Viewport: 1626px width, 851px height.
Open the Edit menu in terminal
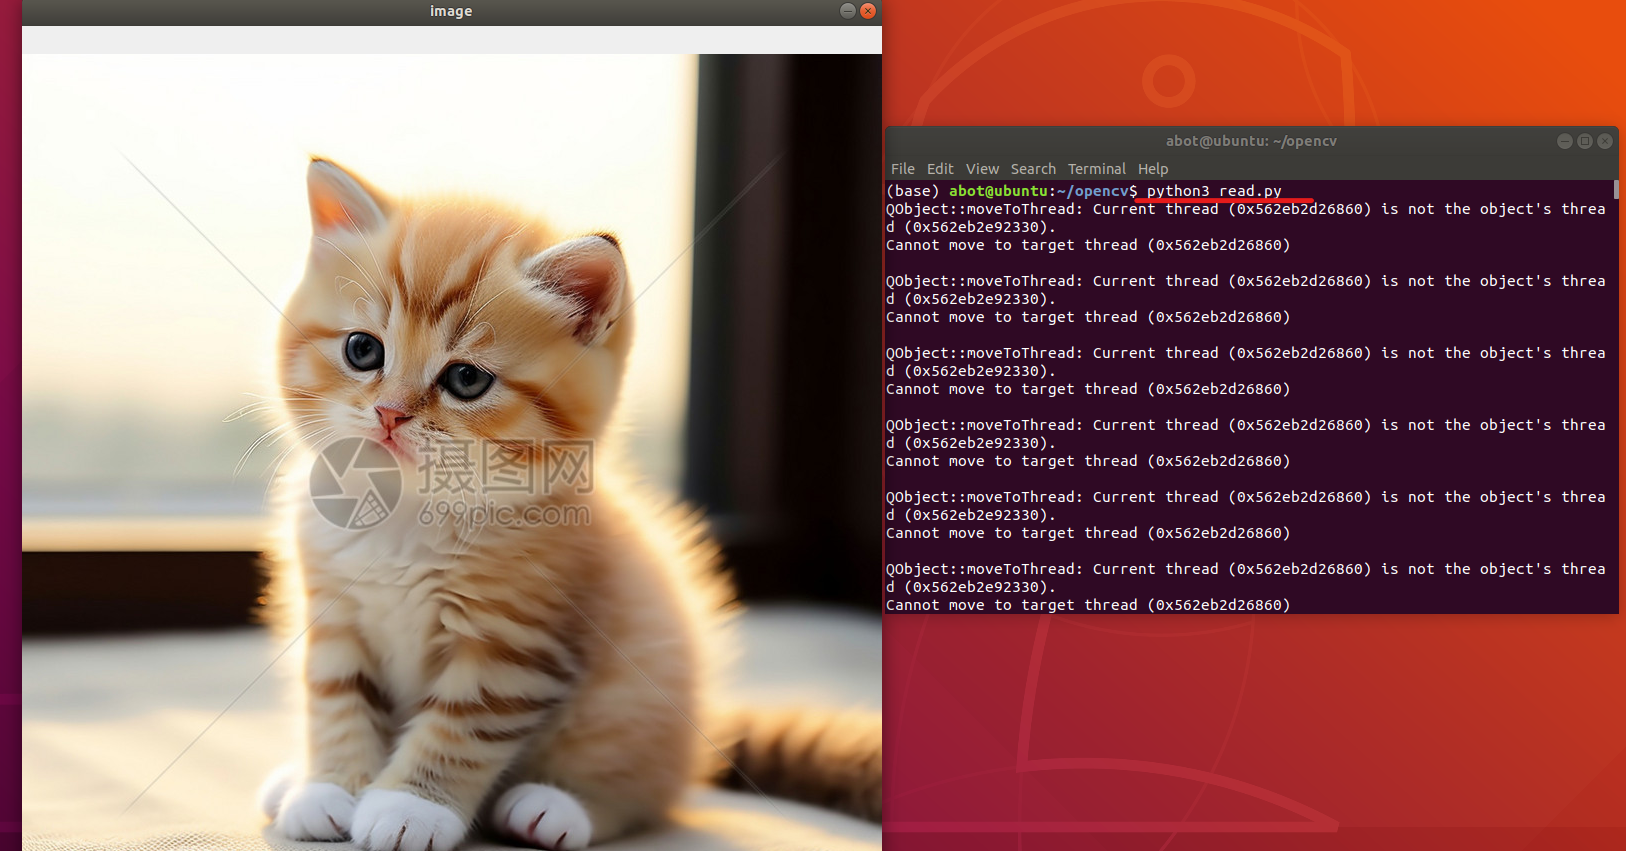tap(940, 169)
